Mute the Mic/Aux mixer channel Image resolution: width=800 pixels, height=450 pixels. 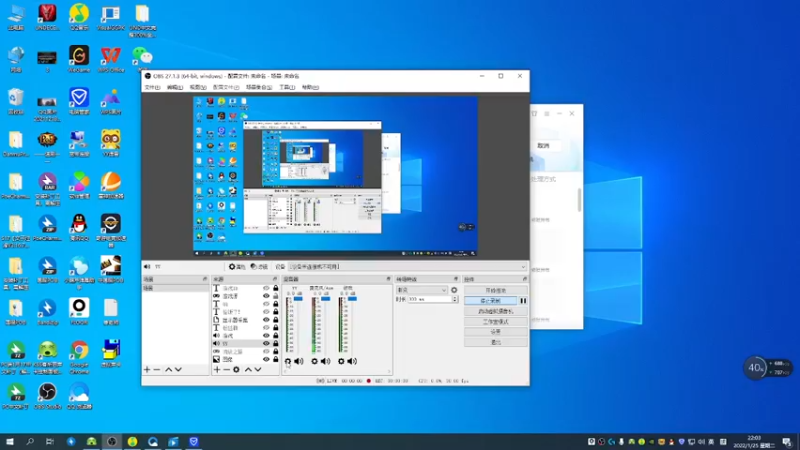pyautogui.click(x=326, y=361)
